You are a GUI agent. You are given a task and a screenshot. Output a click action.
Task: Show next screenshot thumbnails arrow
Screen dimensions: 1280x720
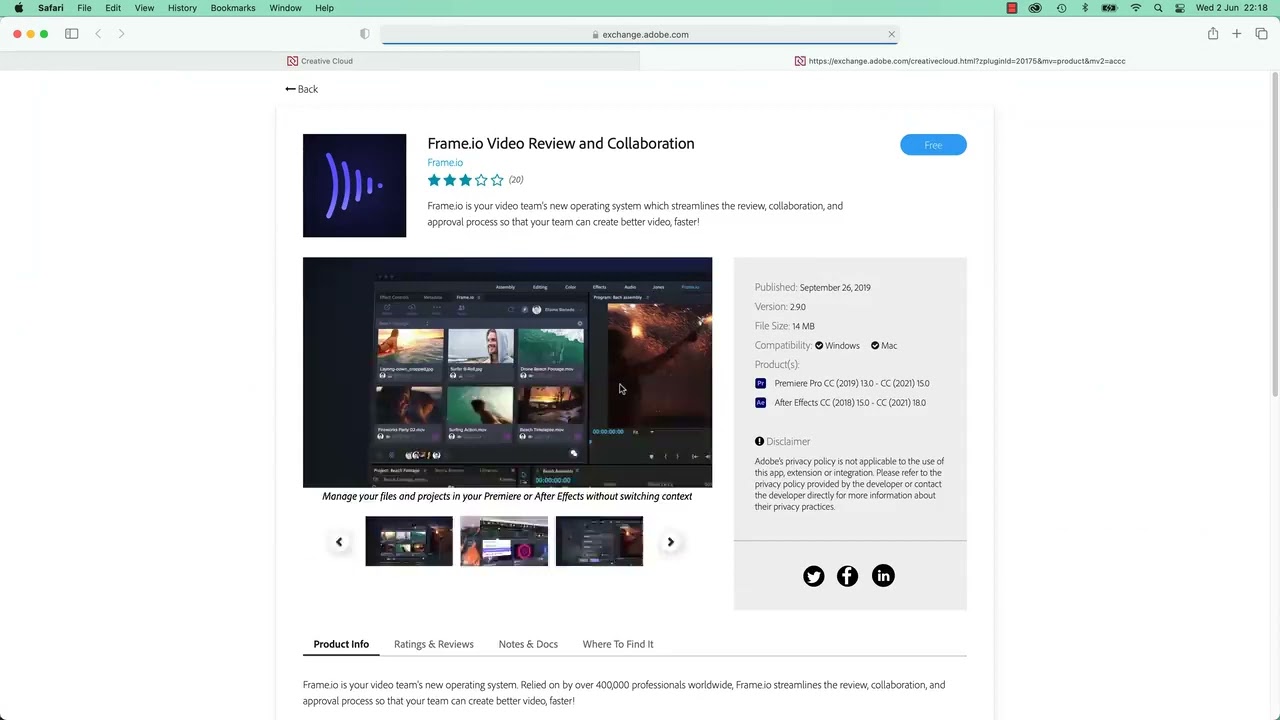click(671, 542)
